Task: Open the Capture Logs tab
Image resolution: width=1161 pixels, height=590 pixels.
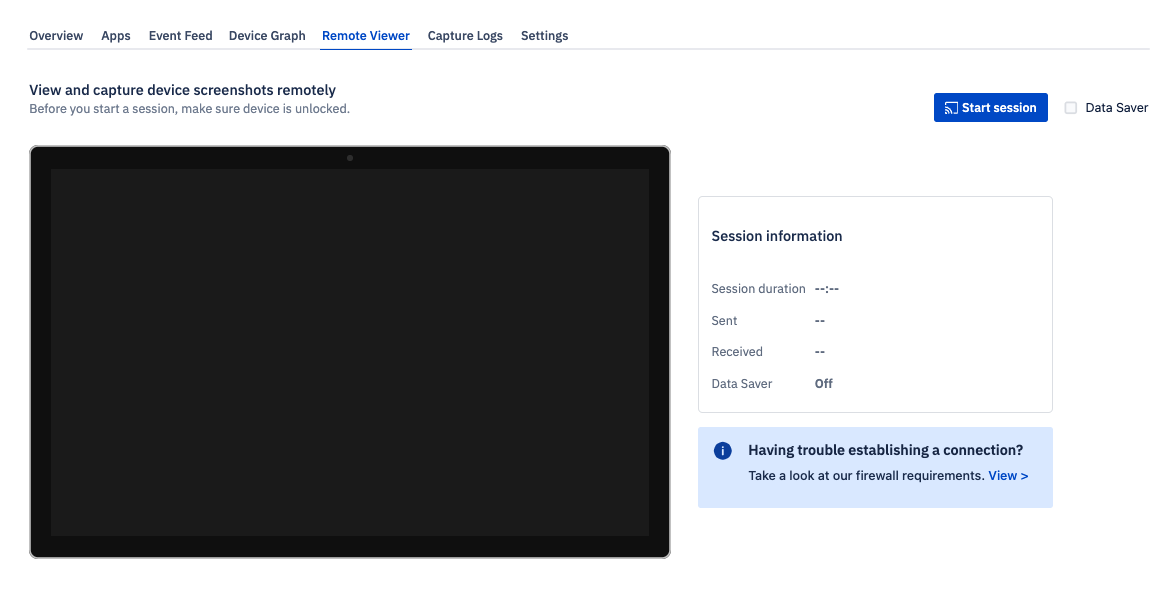Action: [465, 35]
